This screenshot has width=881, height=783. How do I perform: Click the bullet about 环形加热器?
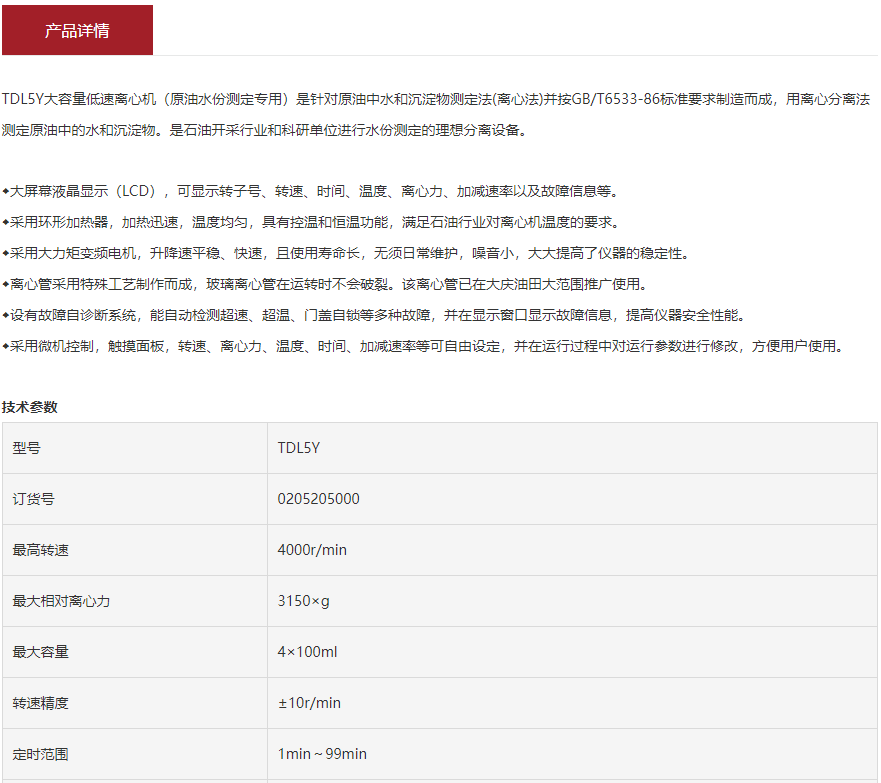[x=311, y=222]
